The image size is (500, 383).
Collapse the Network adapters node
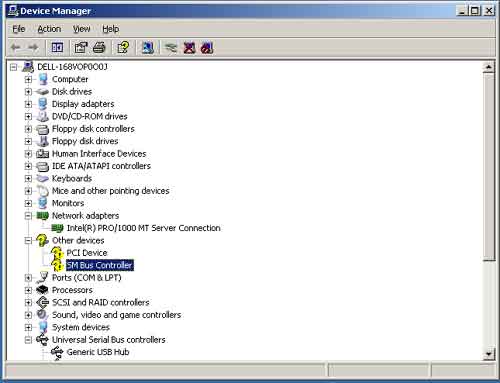(x=28, y=216)
